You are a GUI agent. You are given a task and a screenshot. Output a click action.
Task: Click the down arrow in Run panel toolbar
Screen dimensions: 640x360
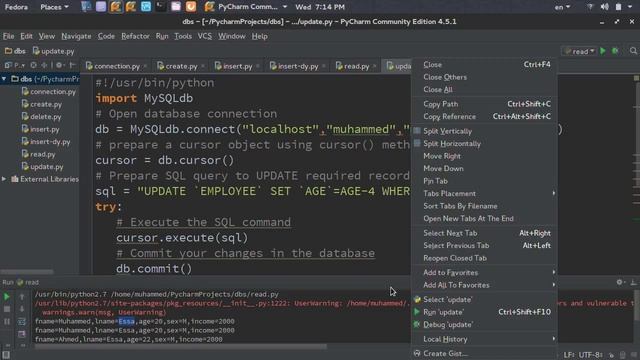22,309
